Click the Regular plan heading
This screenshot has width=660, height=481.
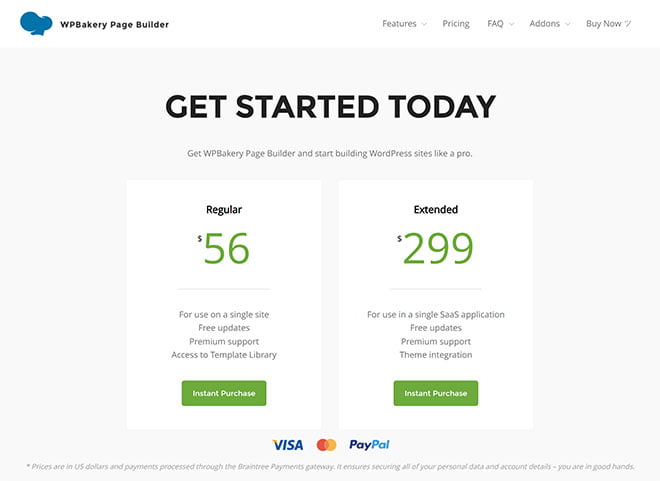(x=224, y=210)
